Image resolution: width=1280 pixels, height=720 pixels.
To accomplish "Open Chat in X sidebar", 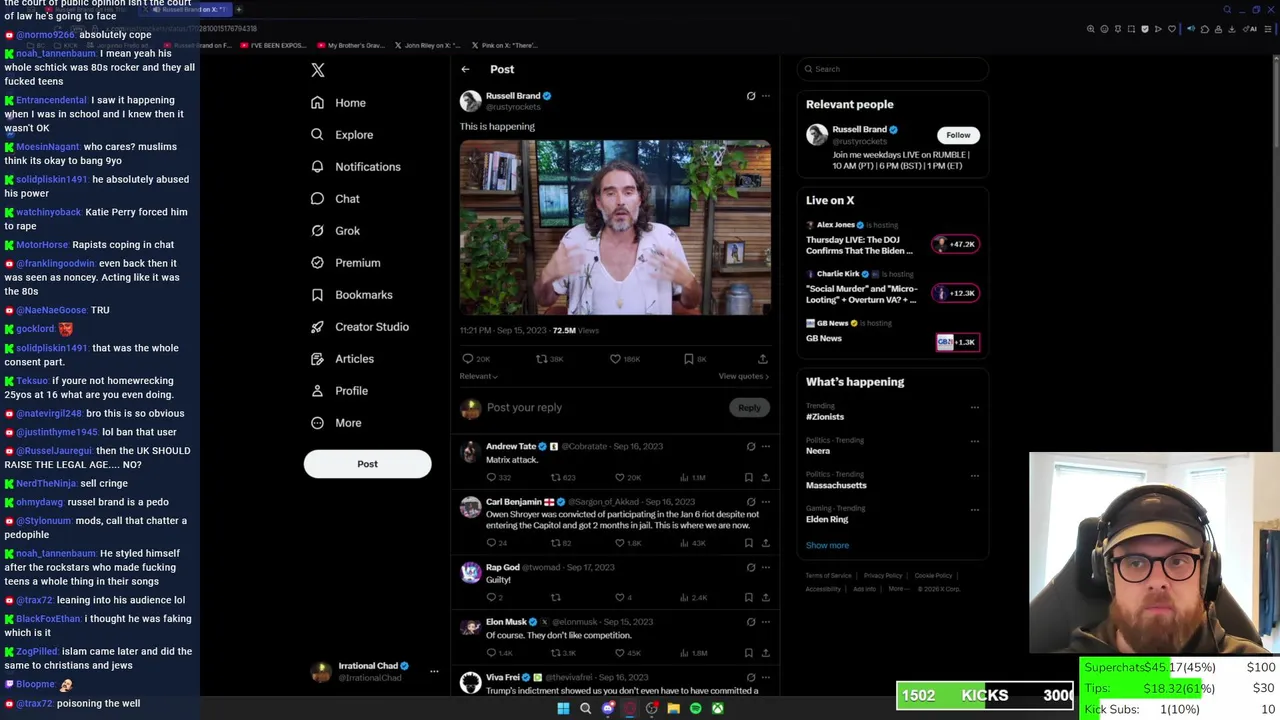I will tap(334, 199).
